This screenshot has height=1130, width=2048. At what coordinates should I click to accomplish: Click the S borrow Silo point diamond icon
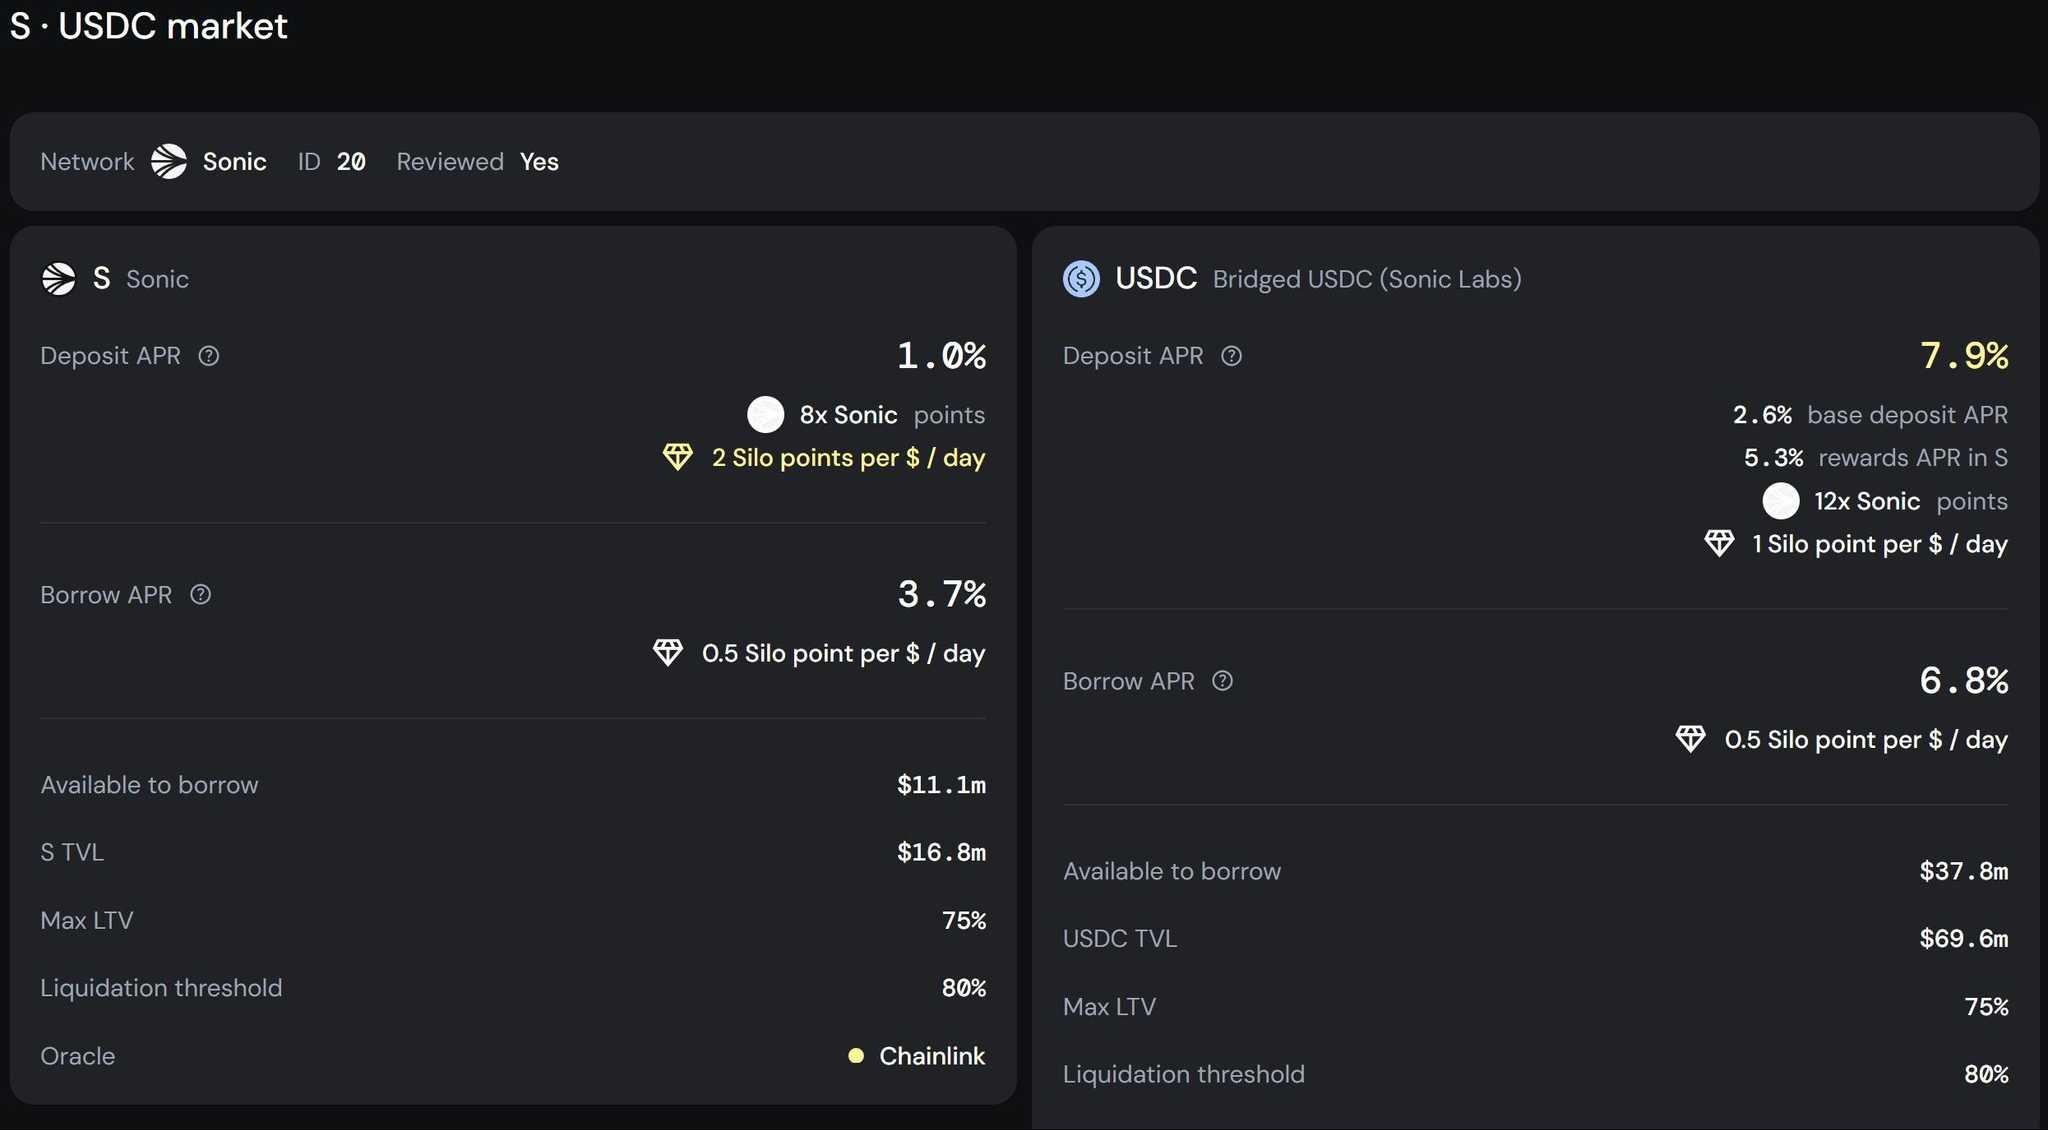click(668, 653)
